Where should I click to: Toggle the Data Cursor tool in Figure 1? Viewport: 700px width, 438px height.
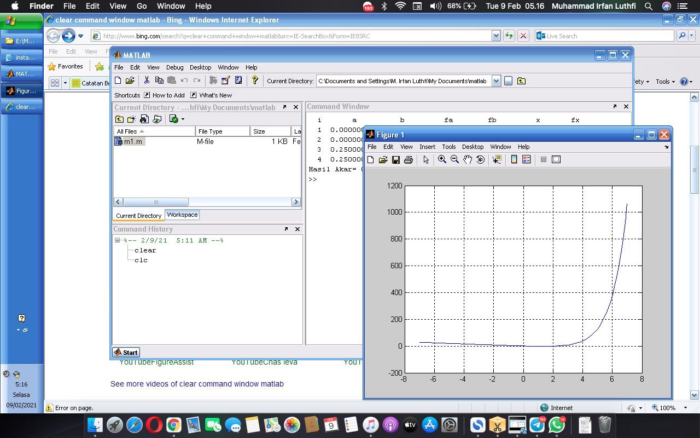[496, 160]
